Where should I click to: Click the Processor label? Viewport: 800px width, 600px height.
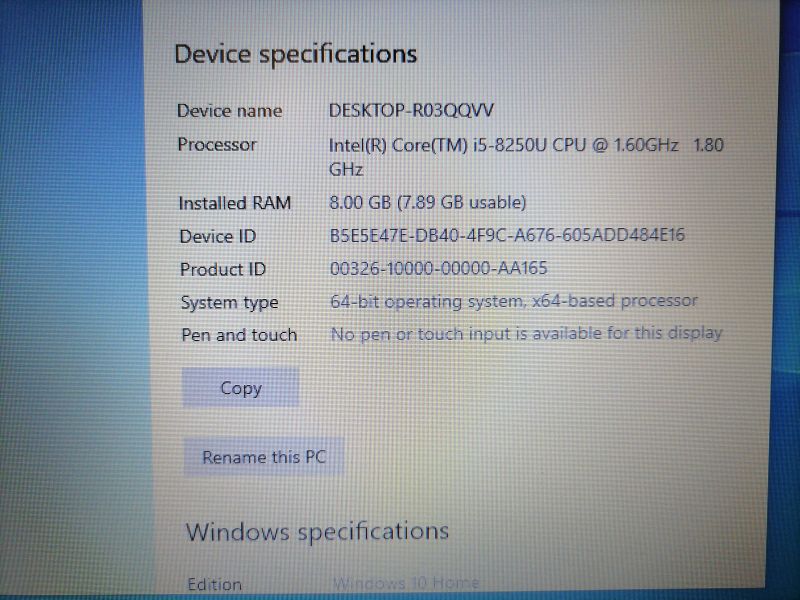click(217, 144)
